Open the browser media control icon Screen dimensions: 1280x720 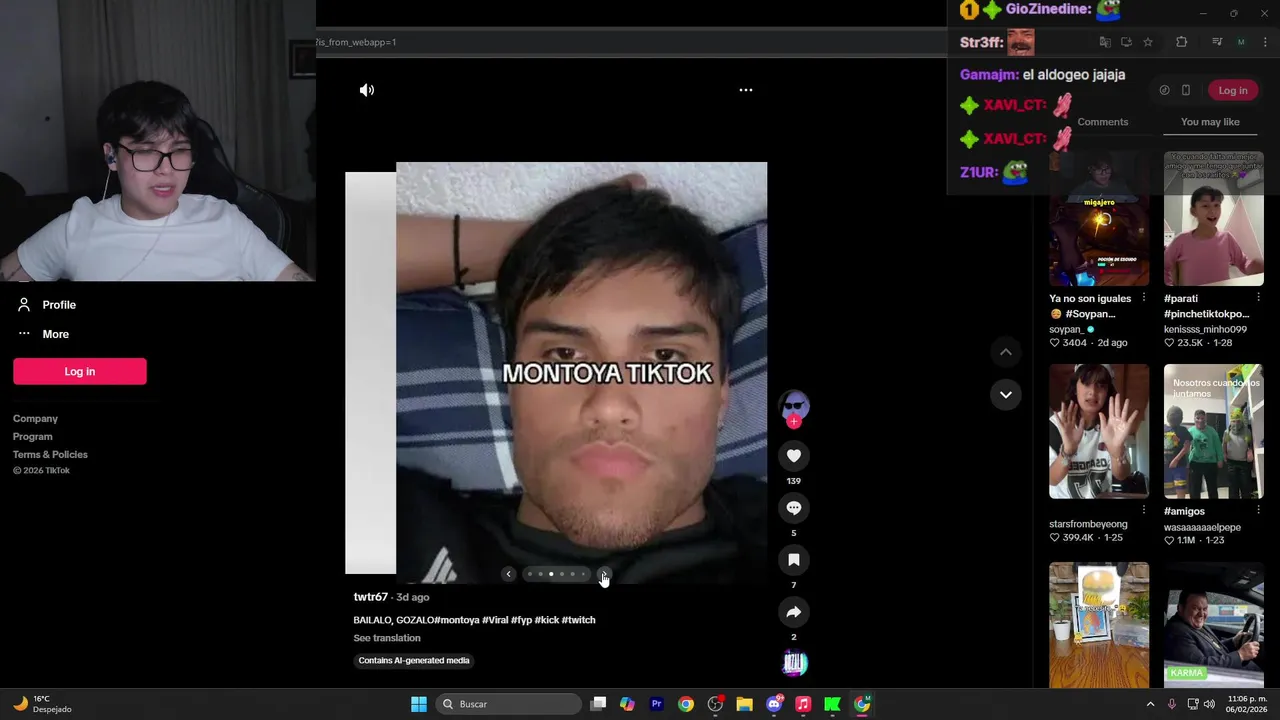[1217, 42]
